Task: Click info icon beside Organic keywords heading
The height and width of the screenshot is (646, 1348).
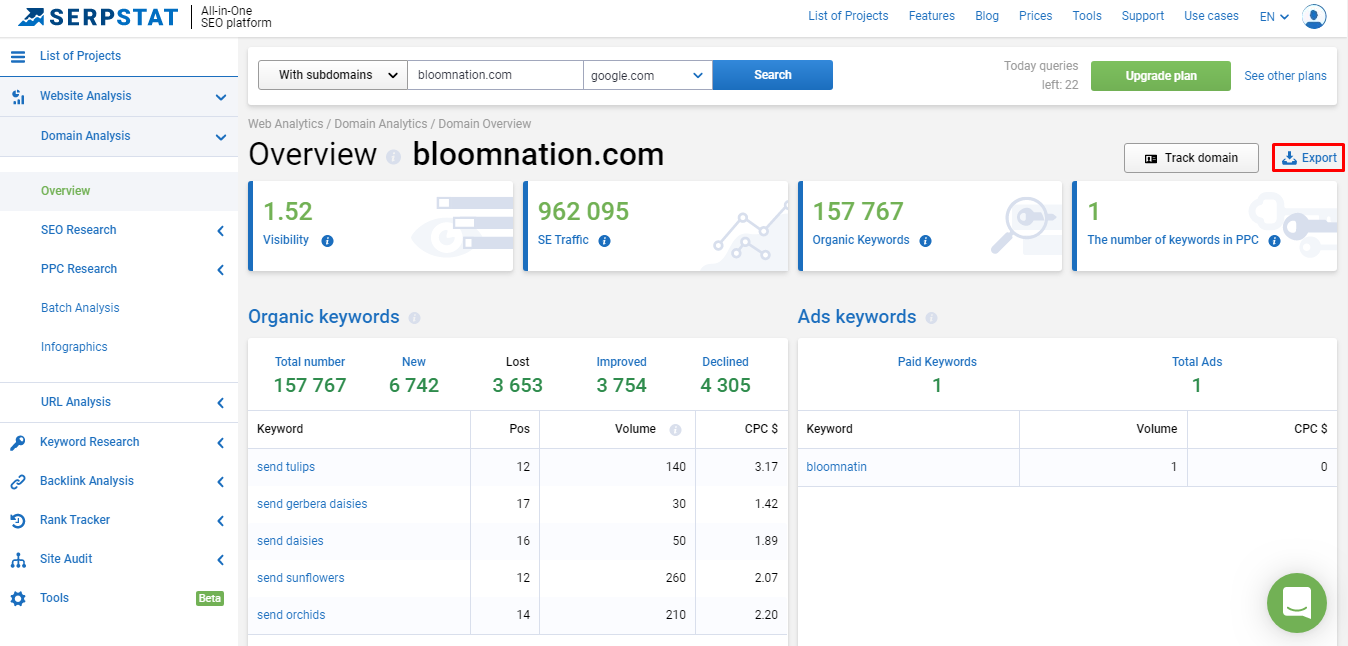Action: tap(415, 318)
